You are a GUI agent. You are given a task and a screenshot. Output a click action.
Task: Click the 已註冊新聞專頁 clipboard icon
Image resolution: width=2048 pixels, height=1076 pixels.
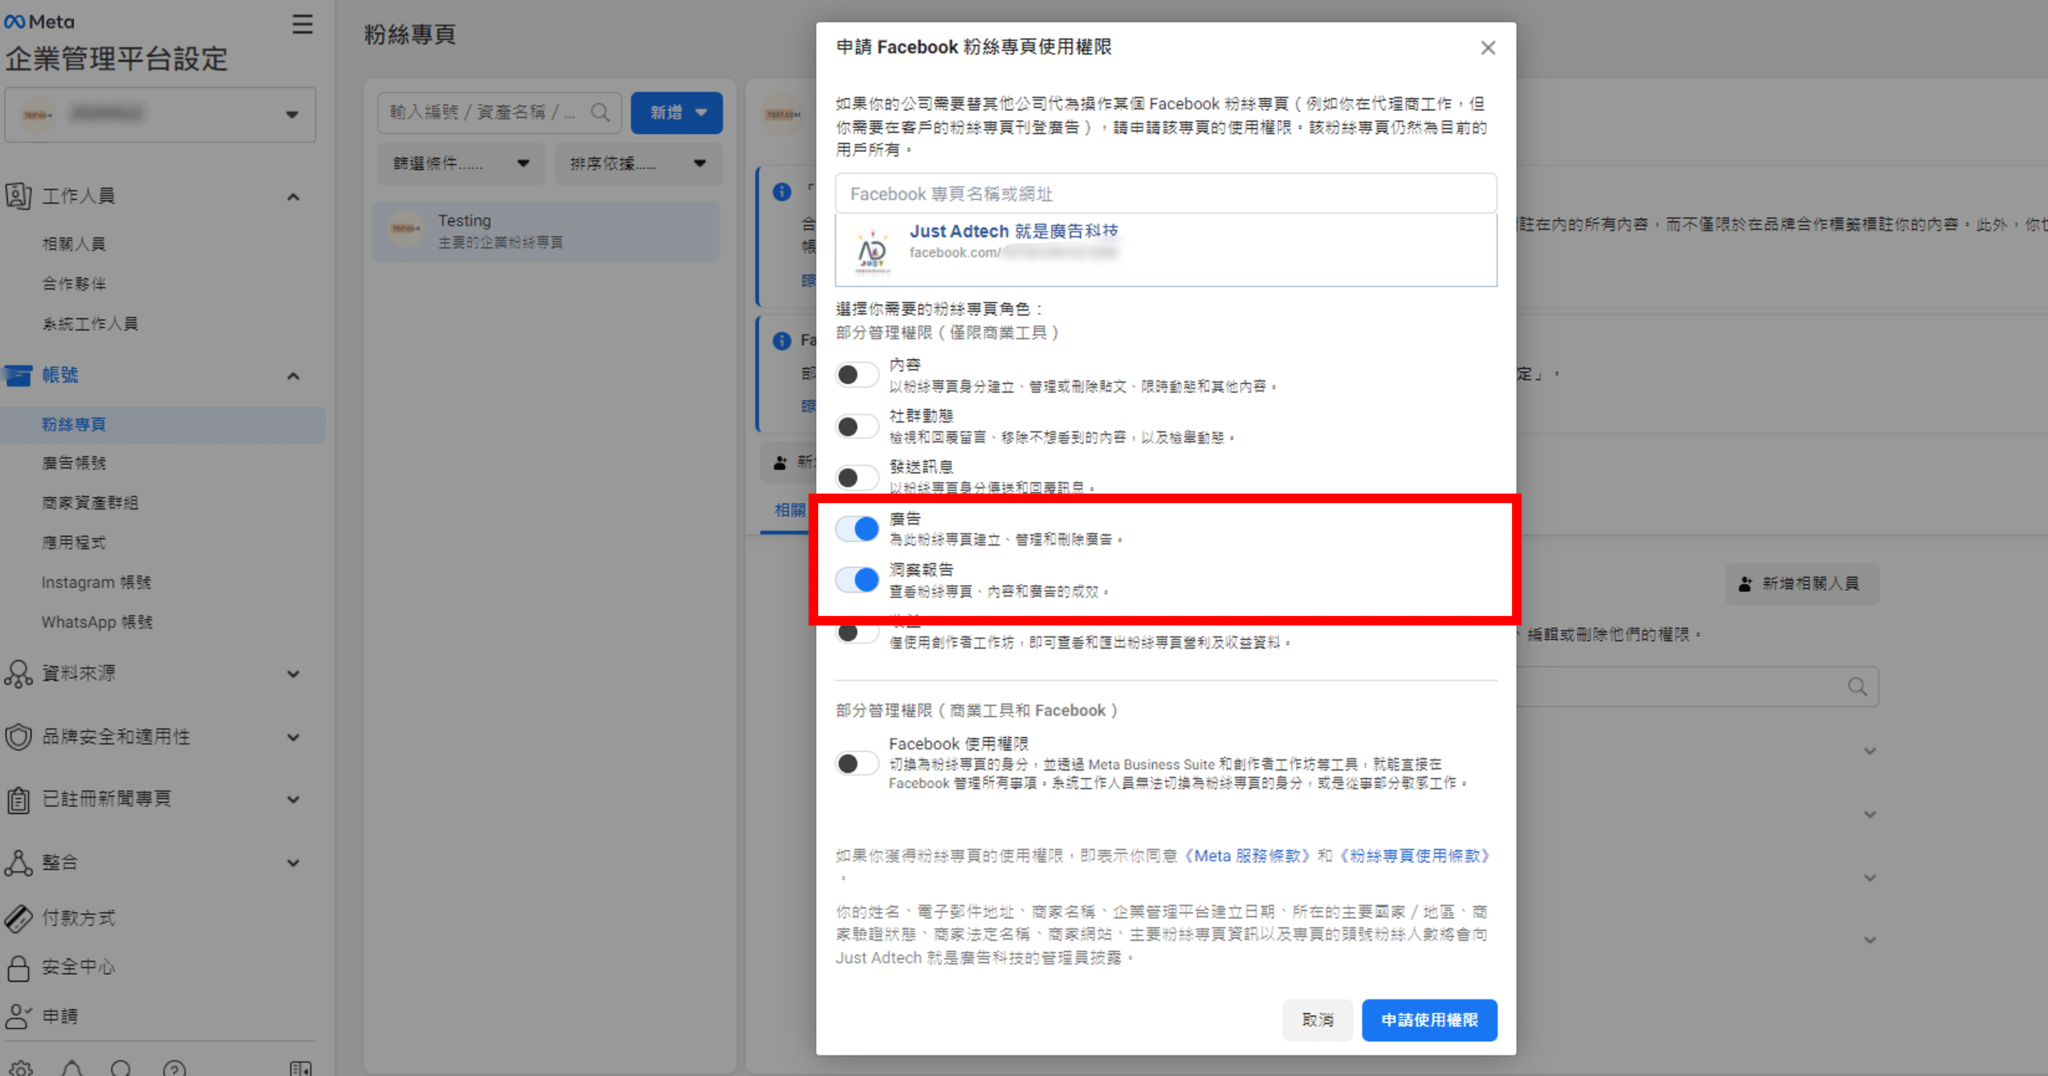18,799
